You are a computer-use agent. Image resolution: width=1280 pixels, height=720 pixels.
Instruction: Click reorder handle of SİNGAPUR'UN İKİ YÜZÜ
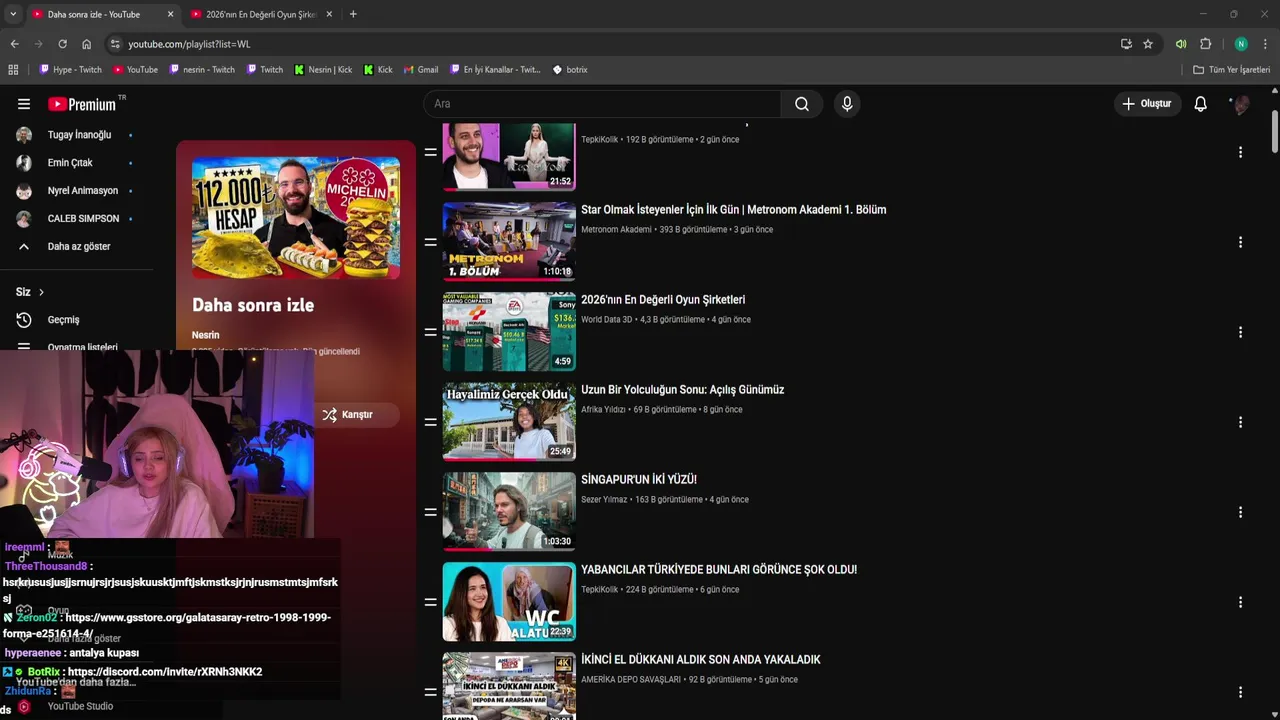click(430, 512)
